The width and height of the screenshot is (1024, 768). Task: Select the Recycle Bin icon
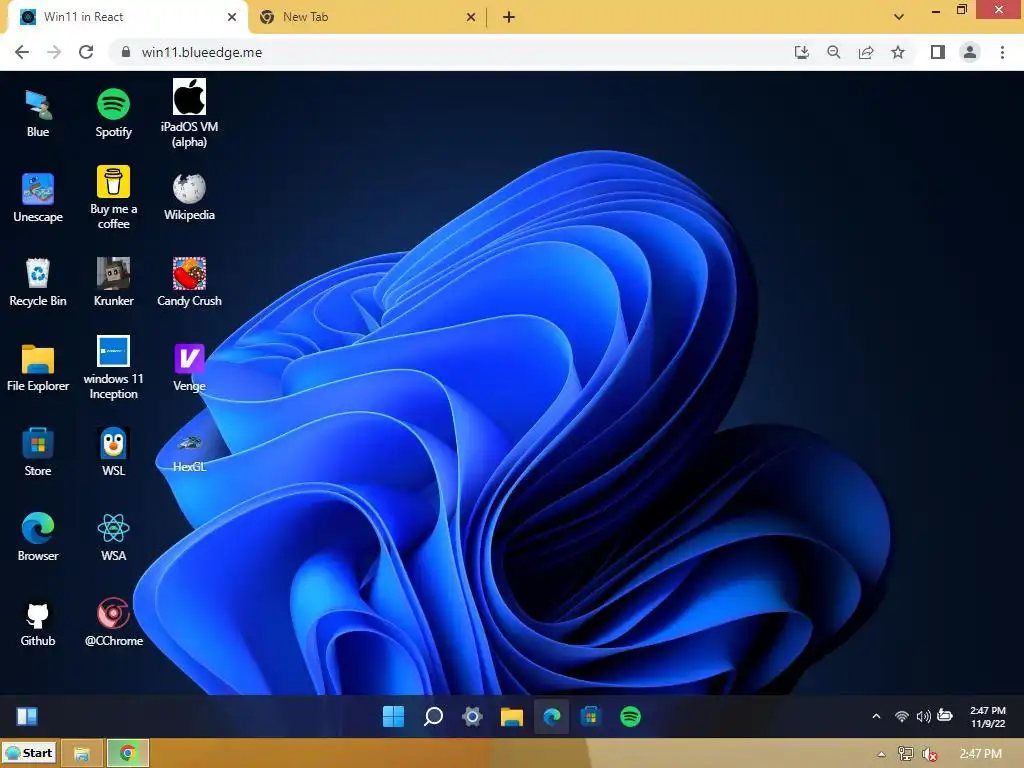pyautogui.click(x=38, y=282)
